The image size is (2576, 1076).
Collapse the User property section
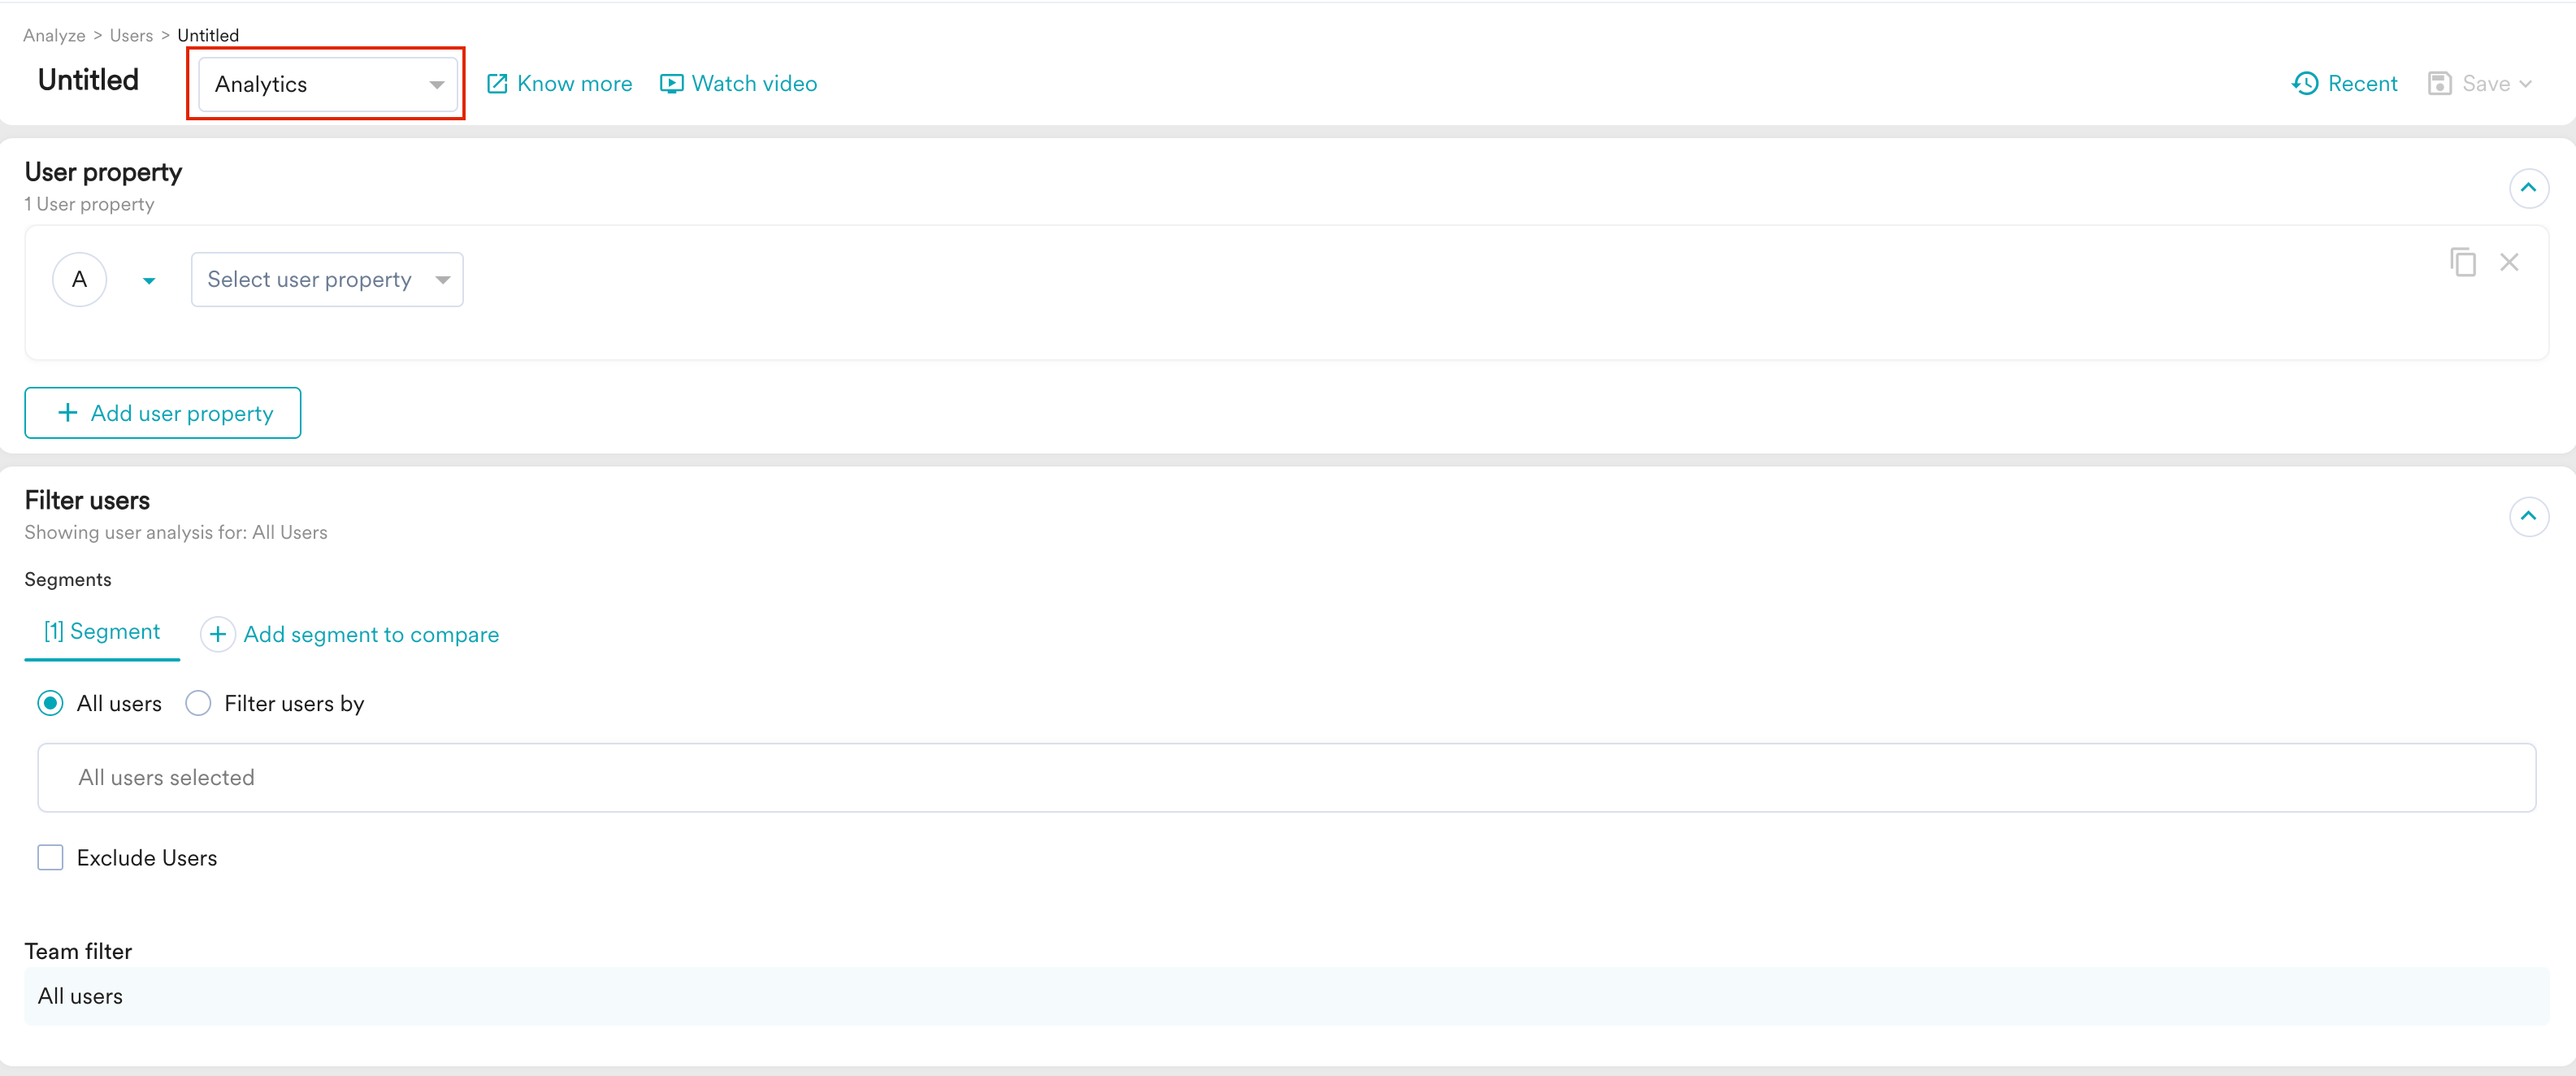tap(2528, 188)
